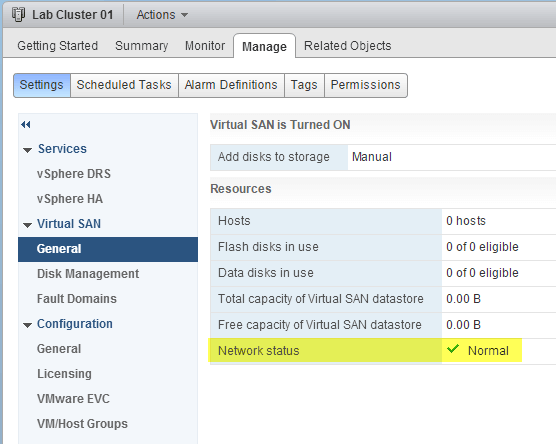Viewport: 556px width, 444px height.
Task: Switch to the Summary tab
Action: 141,46
